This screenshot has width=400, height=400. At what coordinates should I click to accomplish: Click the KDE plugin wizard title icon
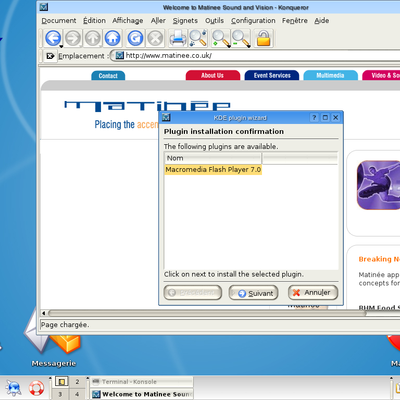[x=166, y=117]
